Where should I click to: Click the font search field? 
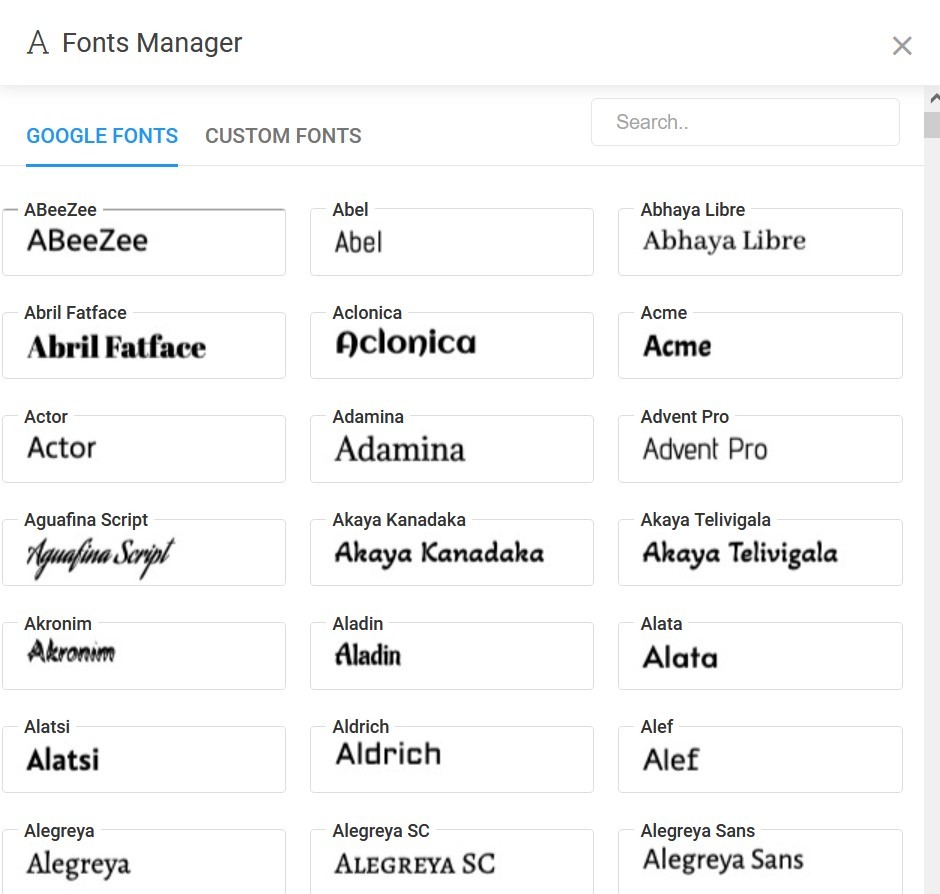click(x=745, y=122)
